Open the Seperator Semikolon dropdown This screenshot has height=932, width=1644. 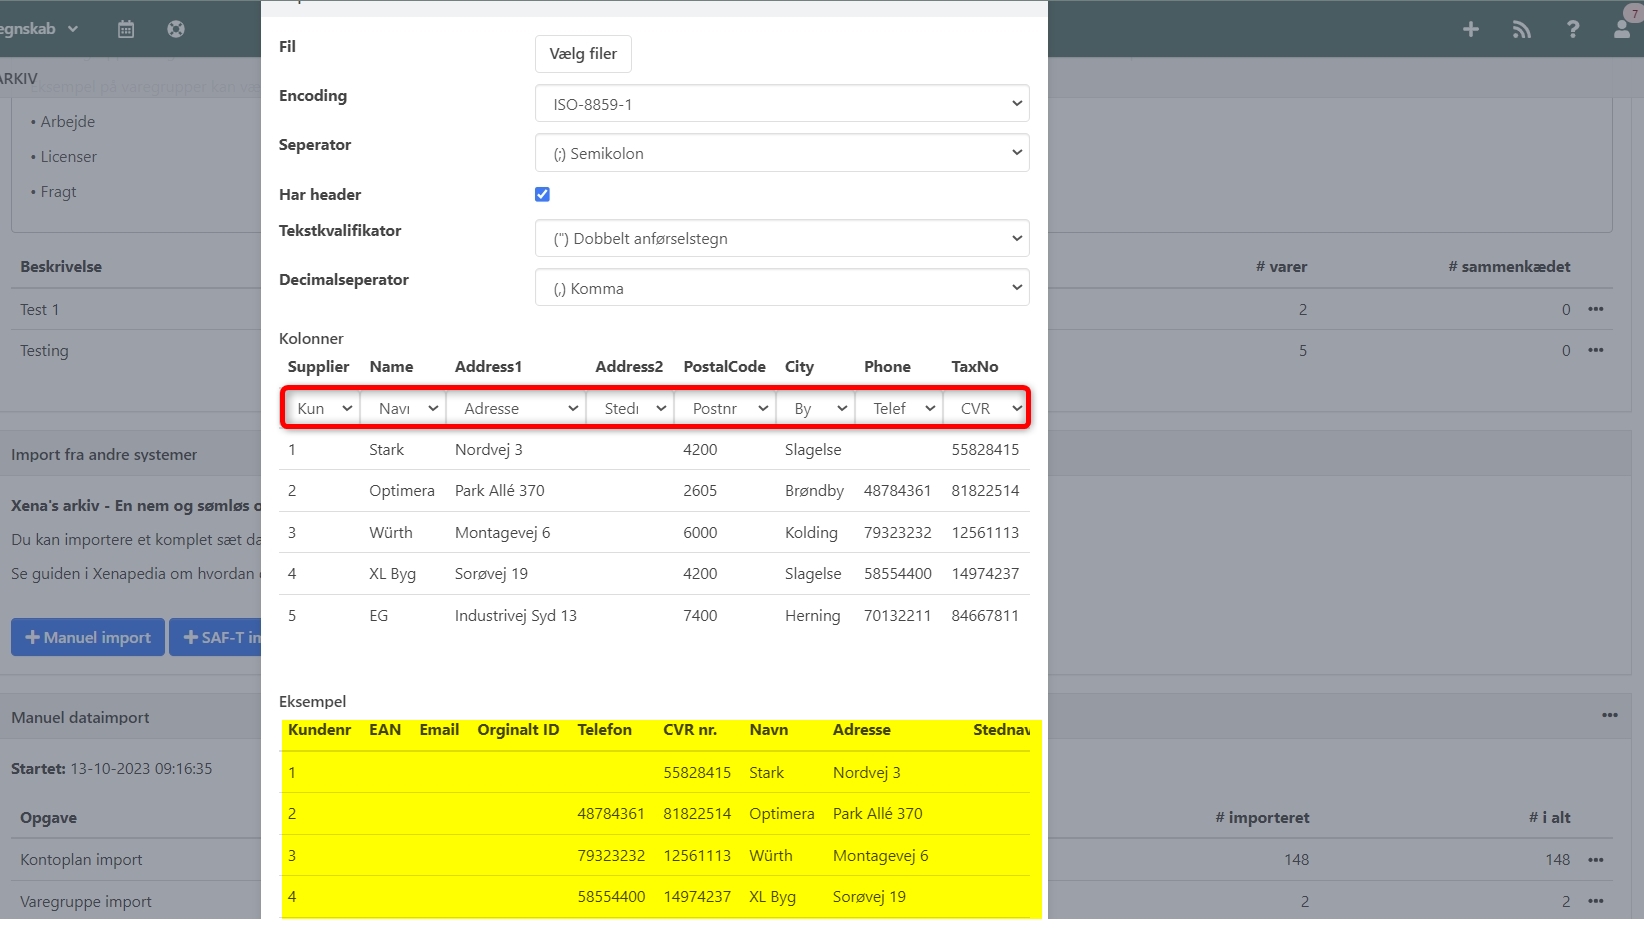[x=782, y=153]
